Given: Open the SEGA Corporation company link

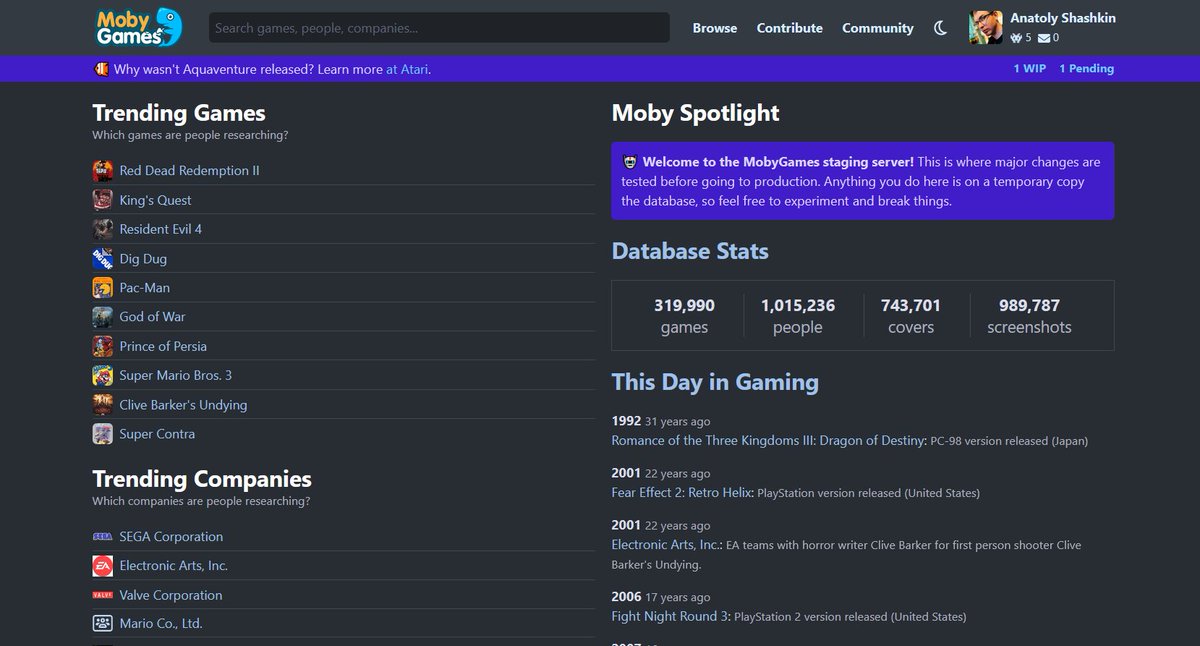Looking at the screenshot, I should coord(171,537).
